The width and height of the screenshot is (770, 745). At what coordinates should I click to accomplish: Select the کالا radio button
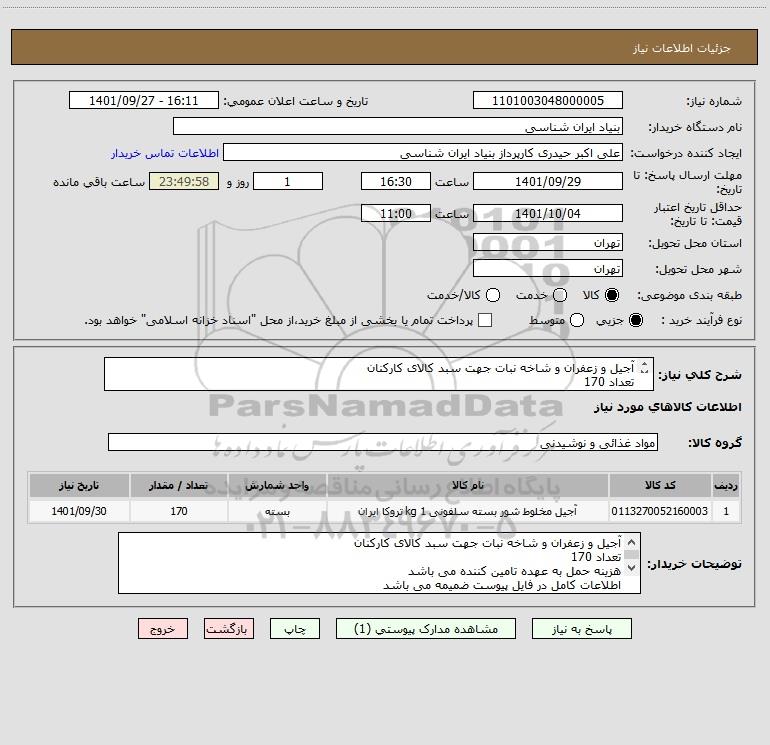tap(612, 295)
